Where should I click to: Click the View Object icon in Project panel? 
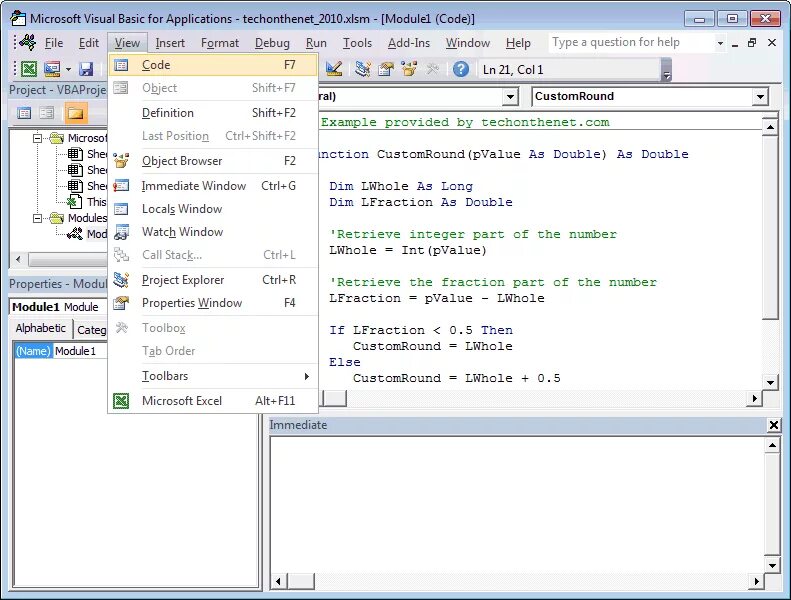(46, 113)
